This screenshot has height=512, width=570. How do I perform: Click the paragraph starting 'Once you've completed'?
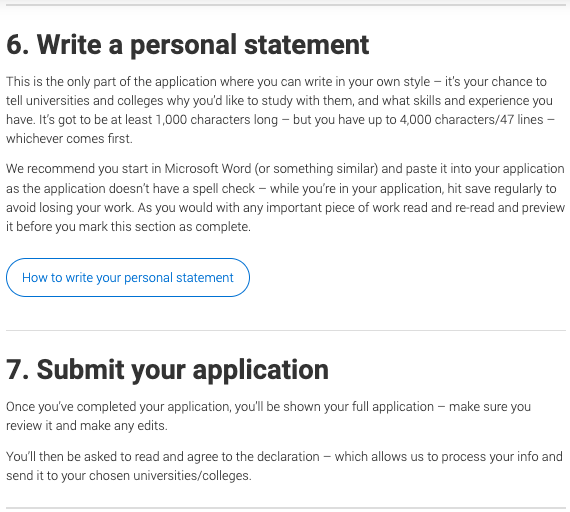[268, 416]
